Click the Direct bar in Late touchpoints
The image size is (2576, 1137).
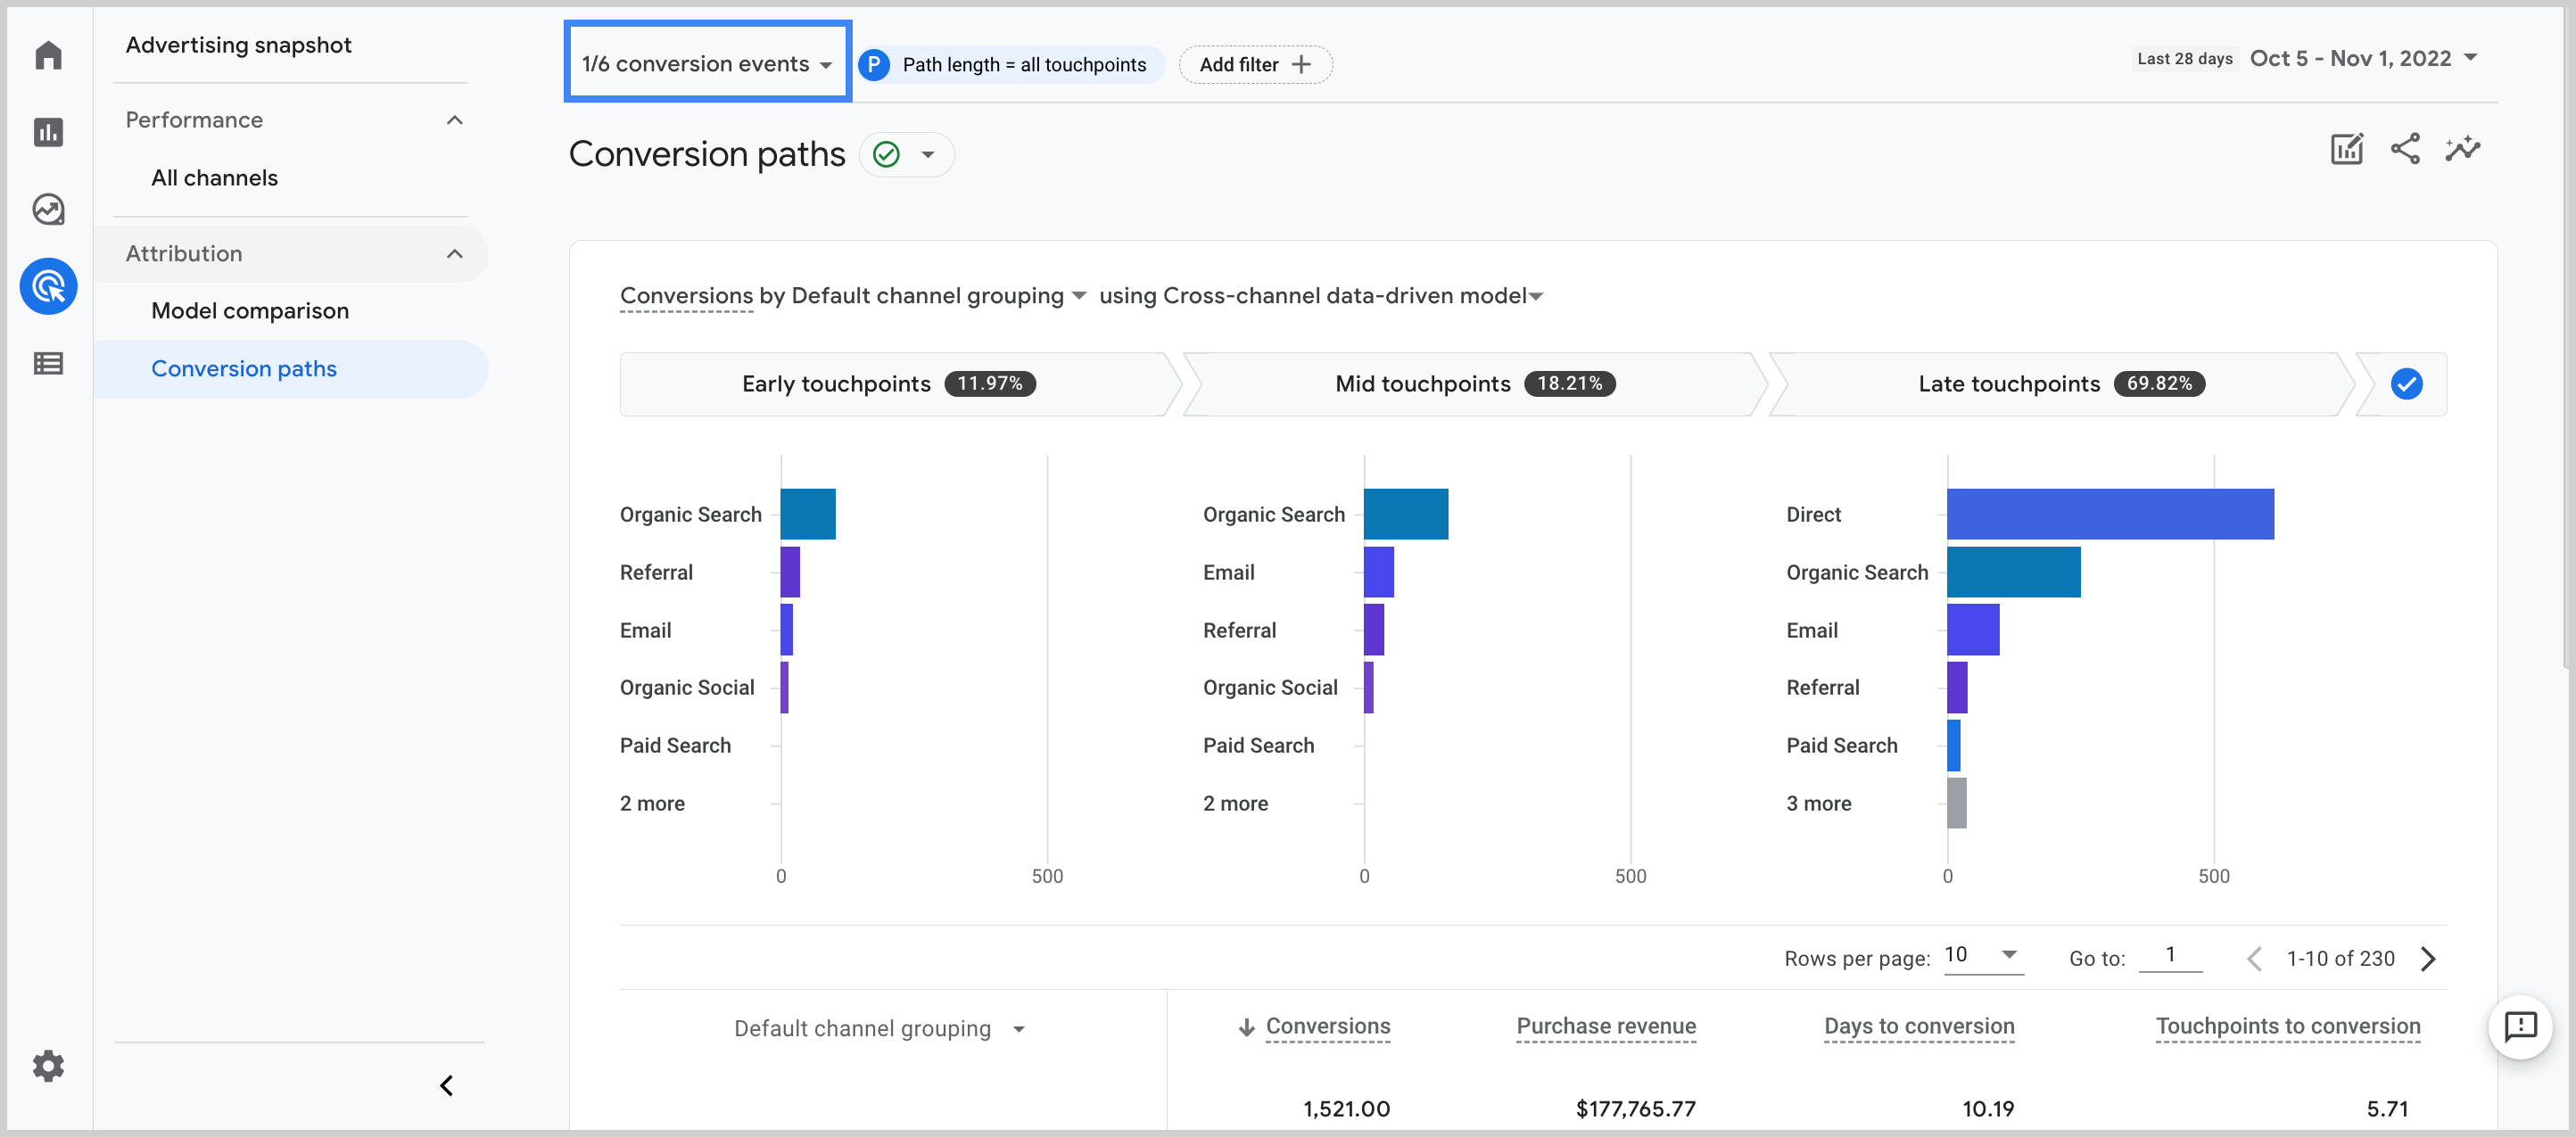point(2110,514)
